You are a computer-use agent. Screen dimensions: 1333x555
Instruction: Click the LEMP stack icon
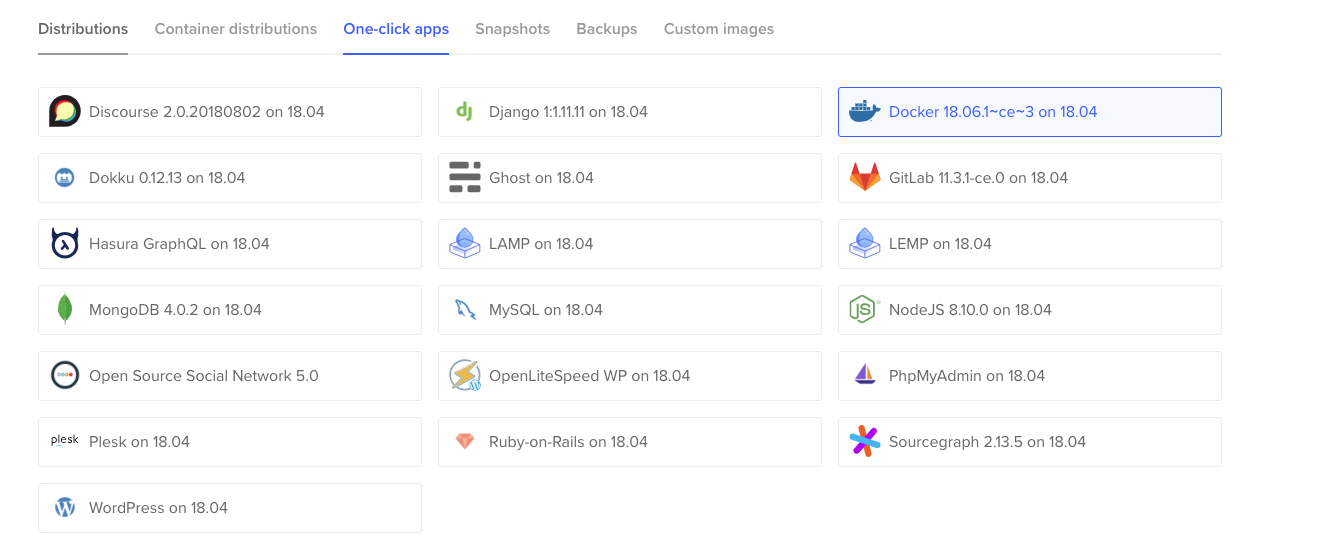864,244
